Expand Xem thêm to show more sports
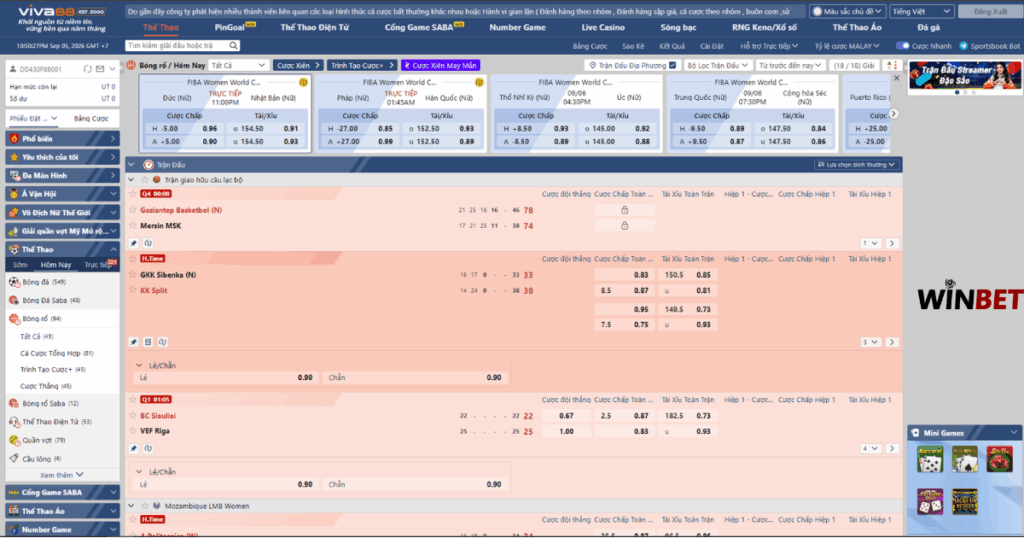Screen dimensions: 1024x538 61,475
